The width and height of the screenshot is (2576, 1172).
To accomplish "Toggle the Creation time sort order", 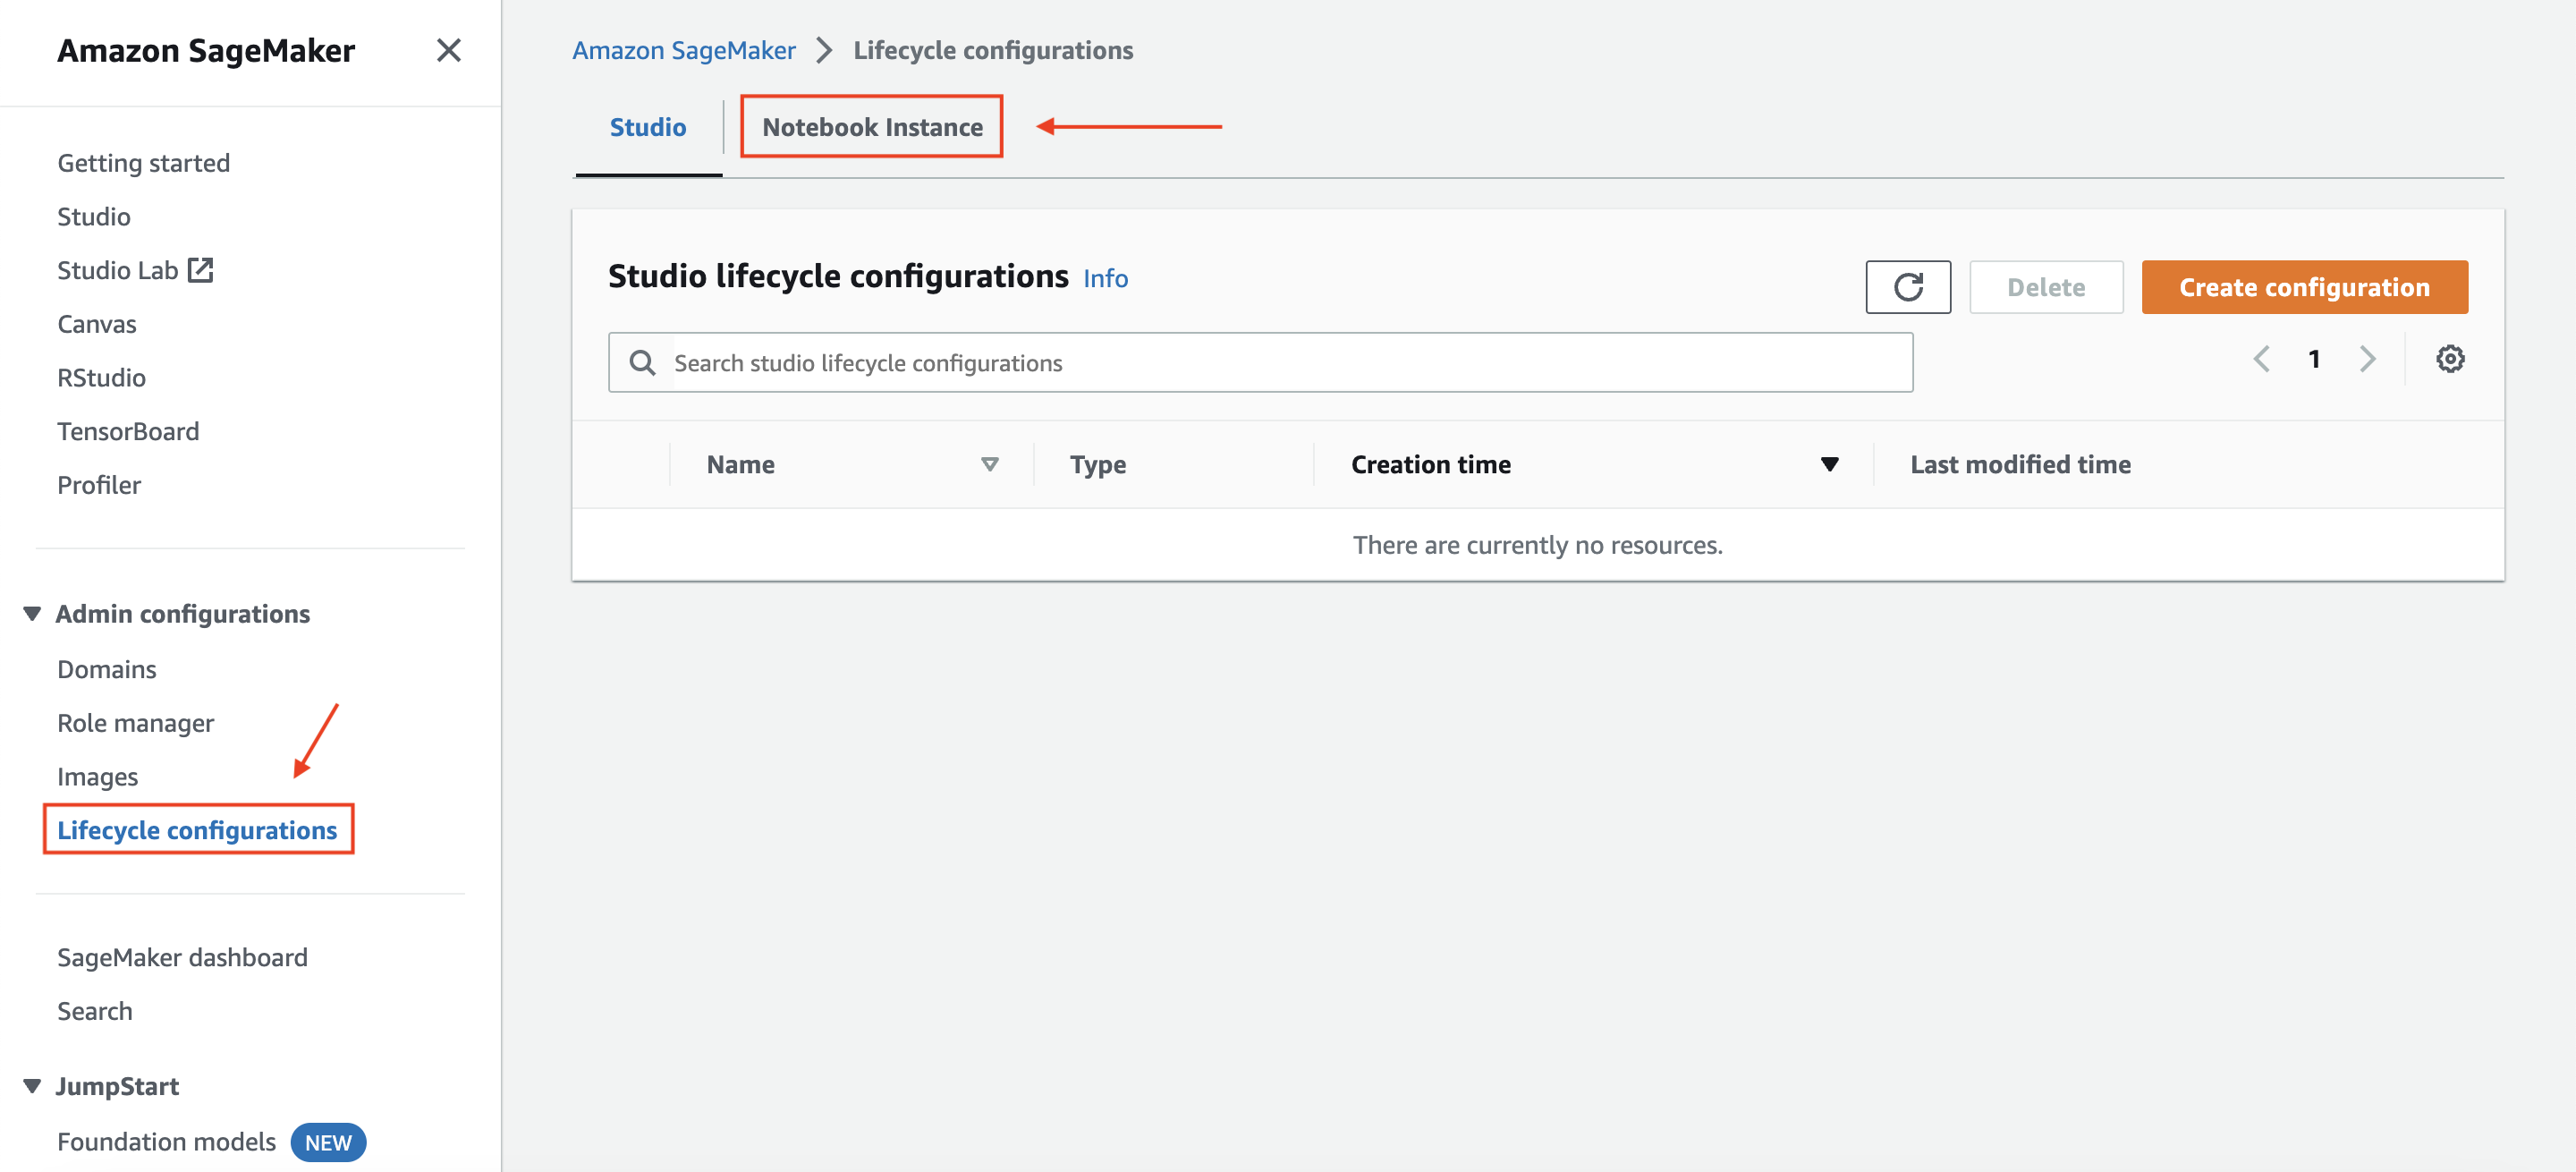I will click(1829, 464).
